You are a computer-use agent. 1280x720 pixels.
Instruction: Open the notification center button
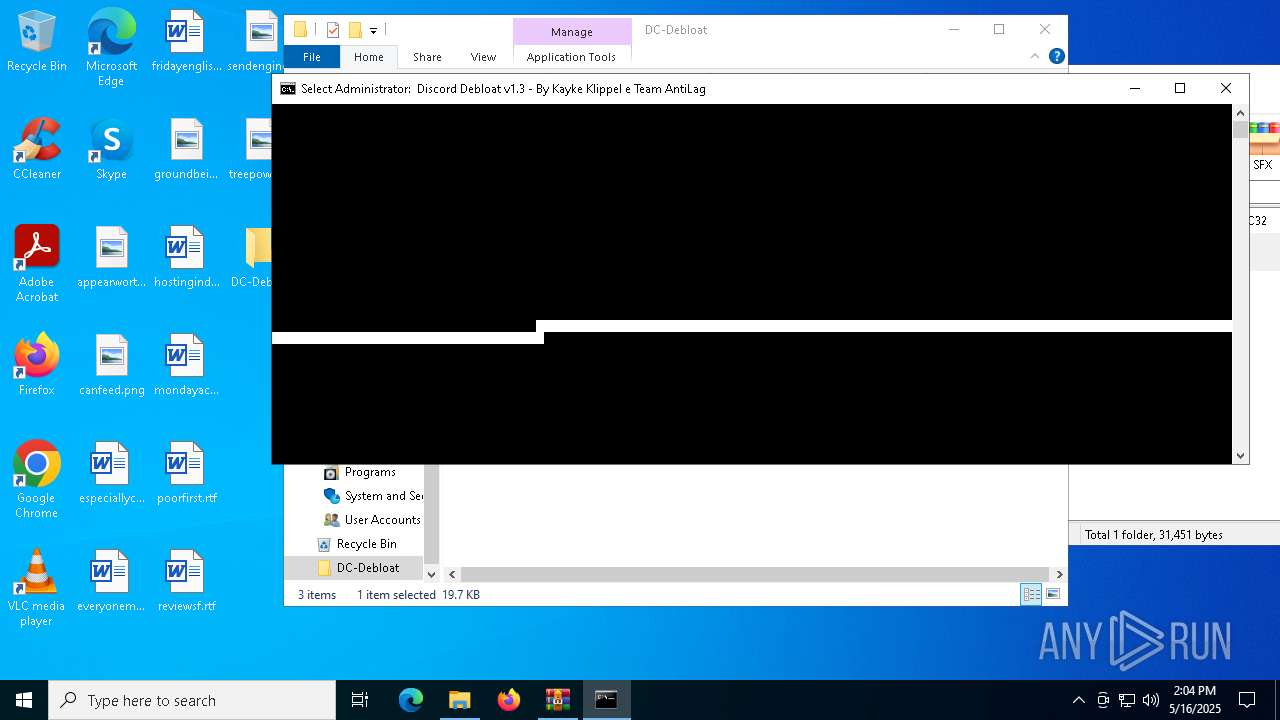click(x=1247, y=700)
